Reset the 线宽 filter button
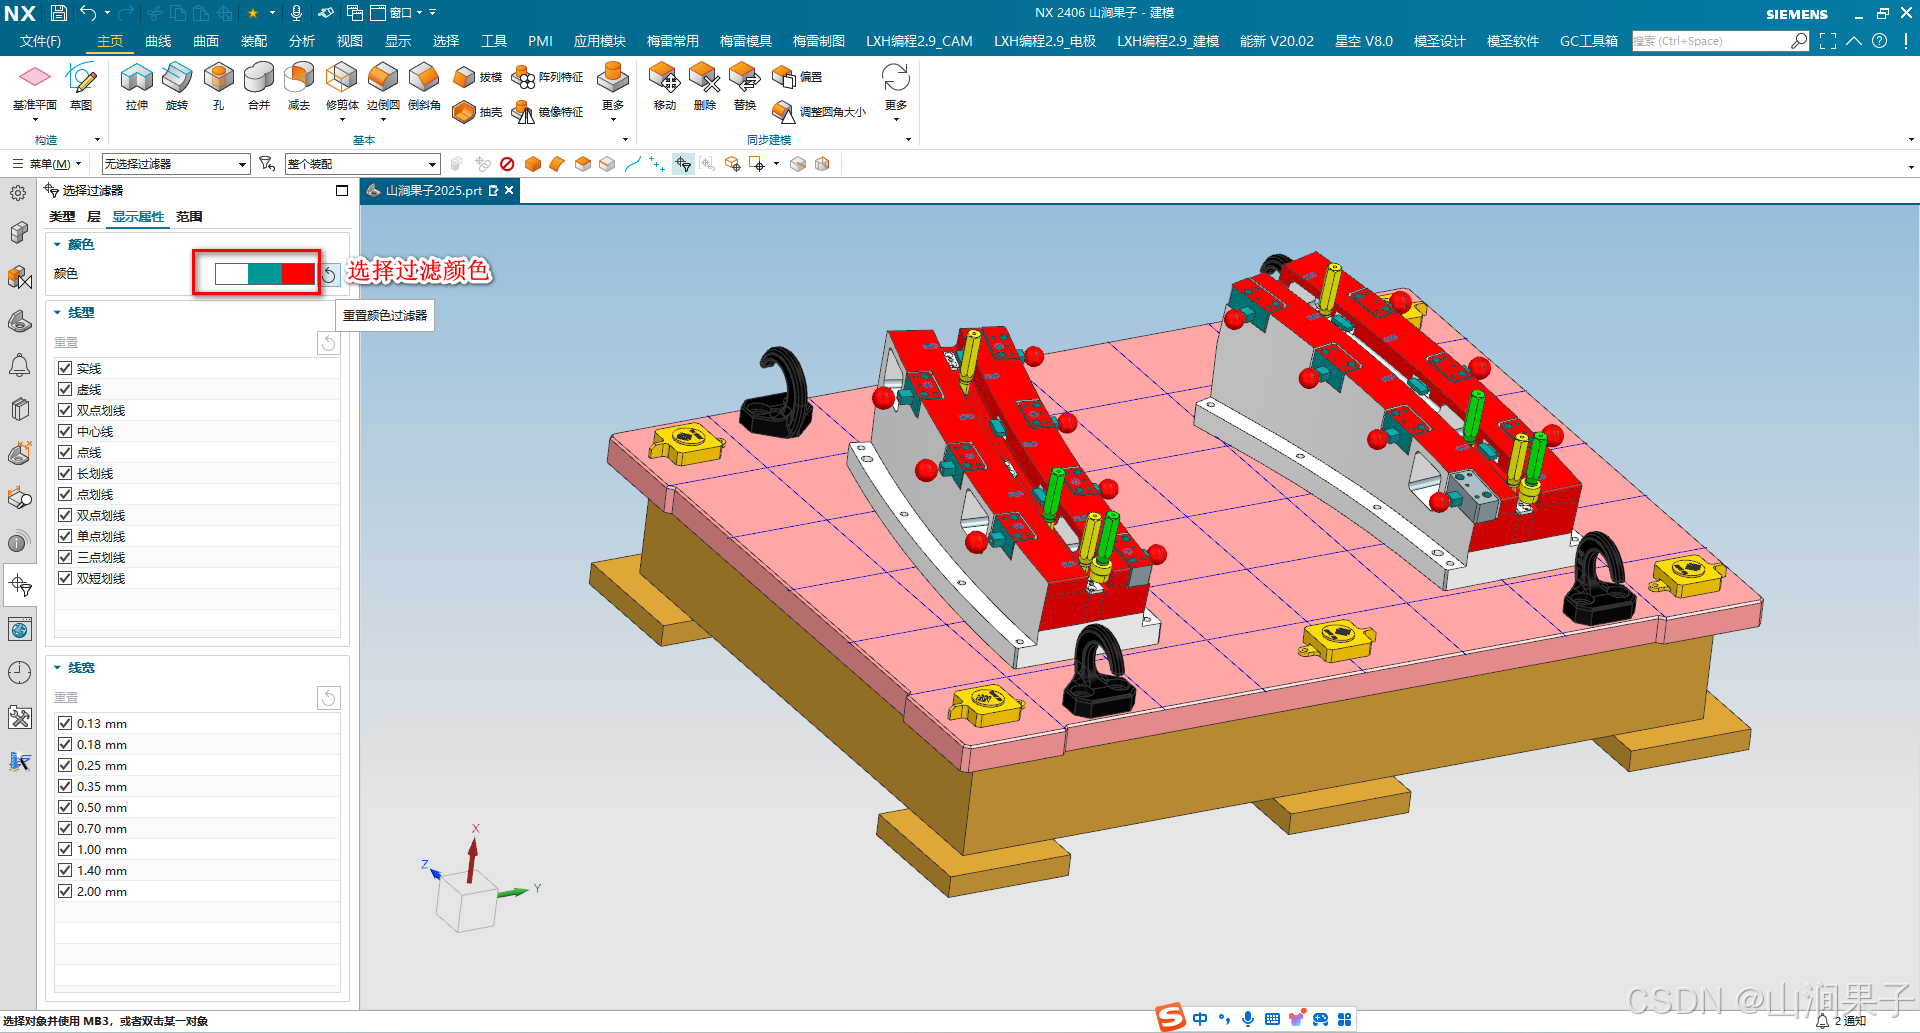Image resolution: width=1920 pixels, height=1033 pixels. (x=328, y=698)
